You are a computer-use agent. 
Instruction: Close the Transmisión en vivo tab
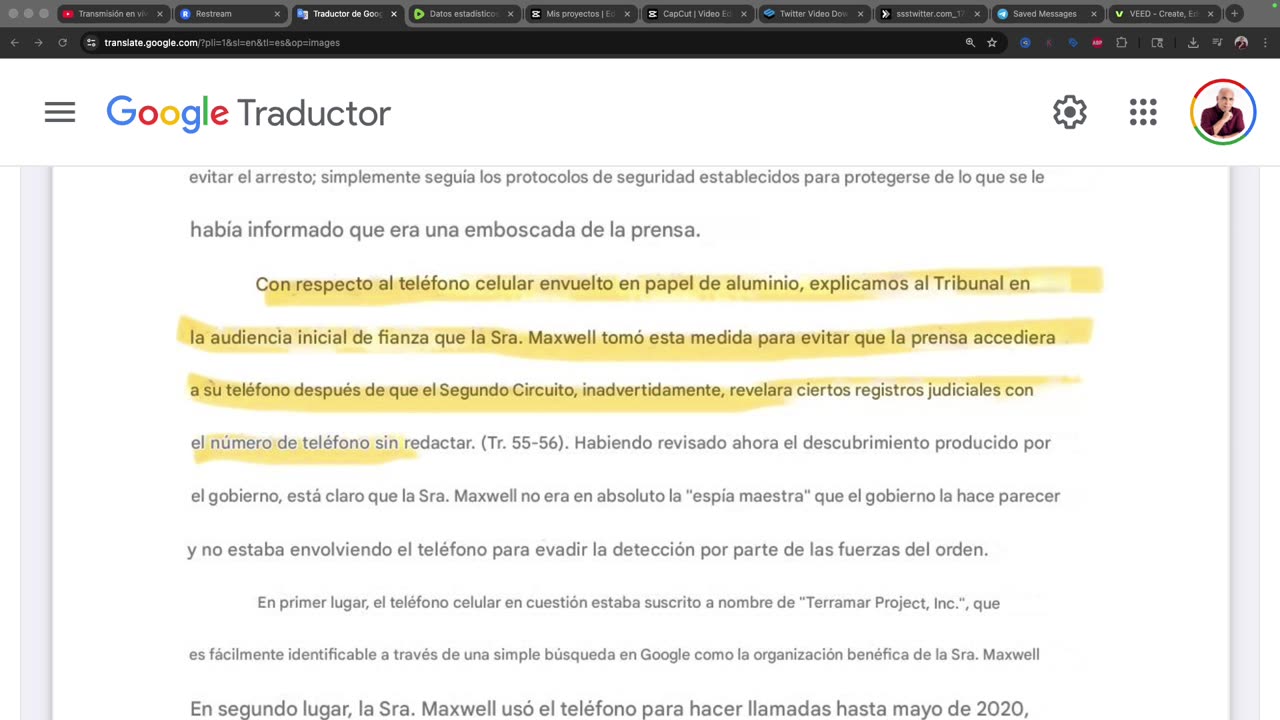click(160, 14)
